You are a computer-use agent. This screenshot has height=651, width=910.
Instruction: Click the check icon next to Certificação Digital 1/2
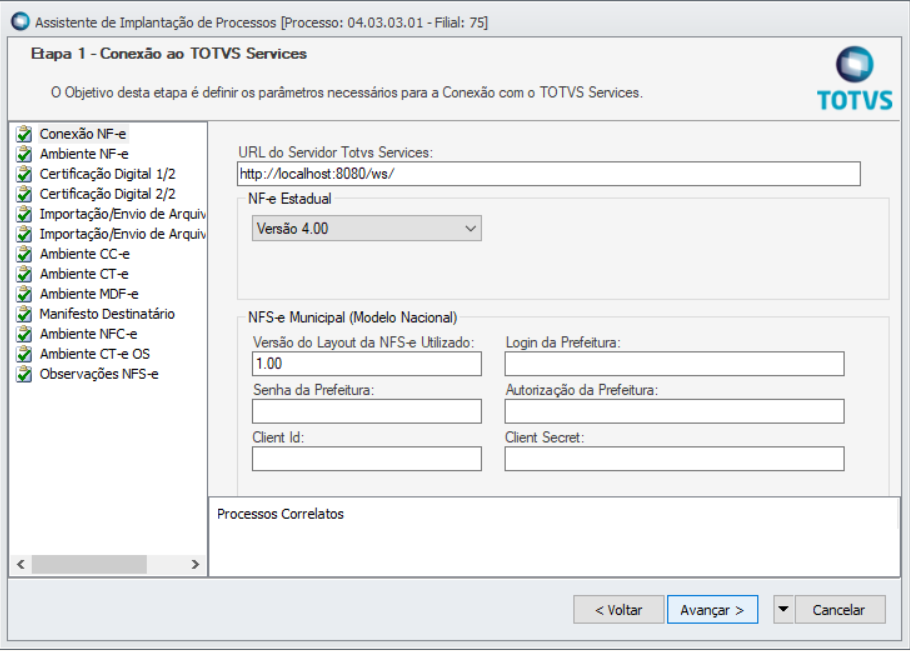[24, 174]
